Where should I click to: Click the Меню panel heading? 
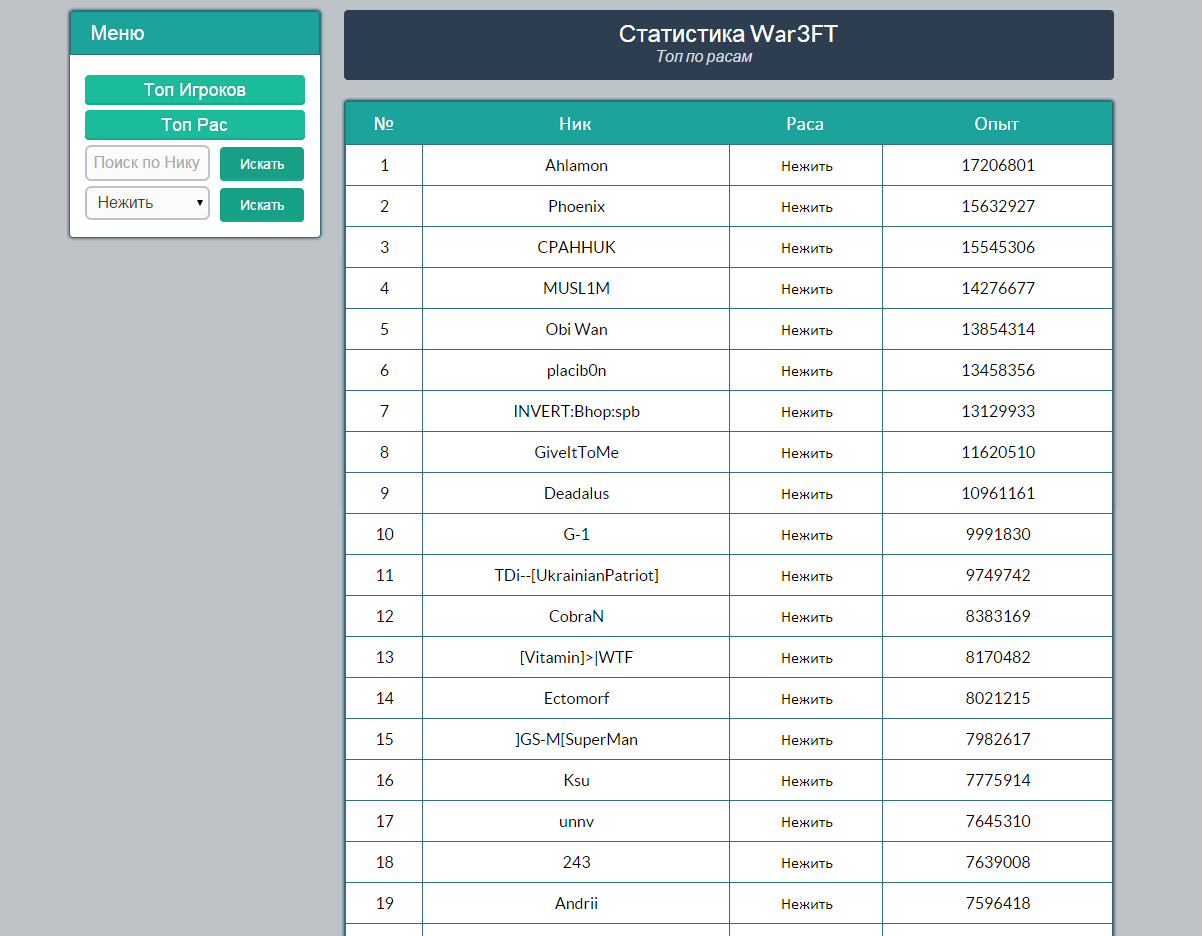click(117, 33)
